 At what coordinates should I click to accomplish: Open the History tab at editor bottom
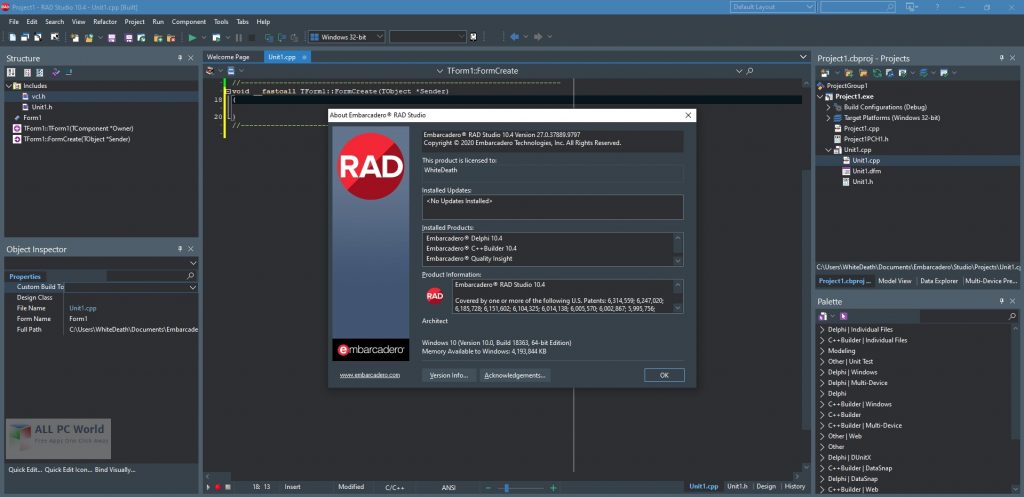pyautogui.click(x=795, y=487)
